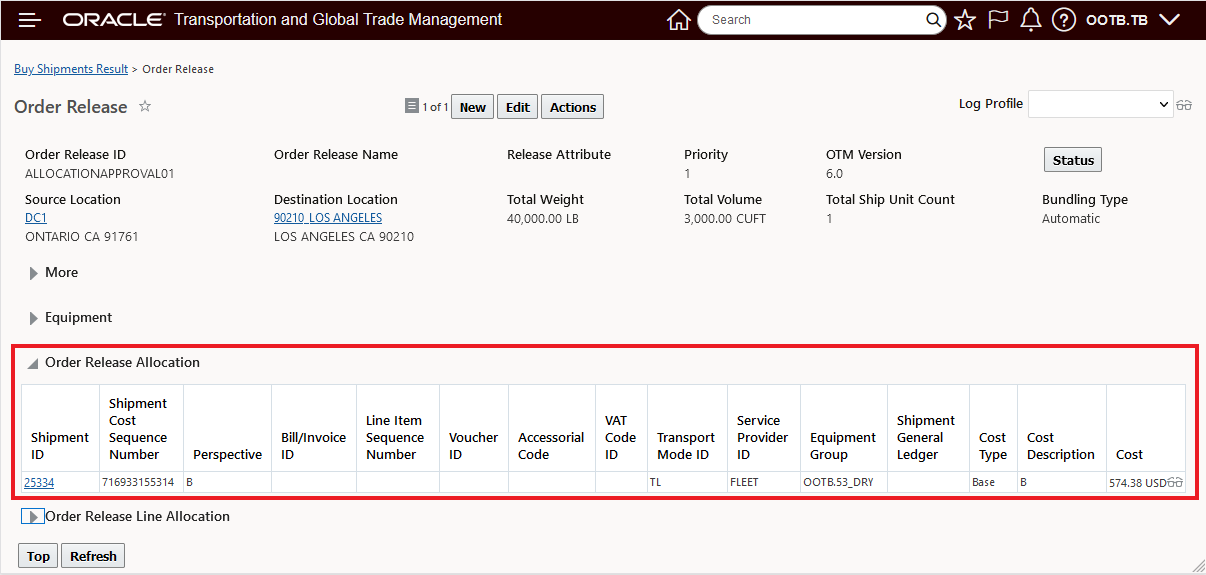Screen dimensions: 1206x575
Task: Open the record list icon beside 1 of 1
Action: 411,106
